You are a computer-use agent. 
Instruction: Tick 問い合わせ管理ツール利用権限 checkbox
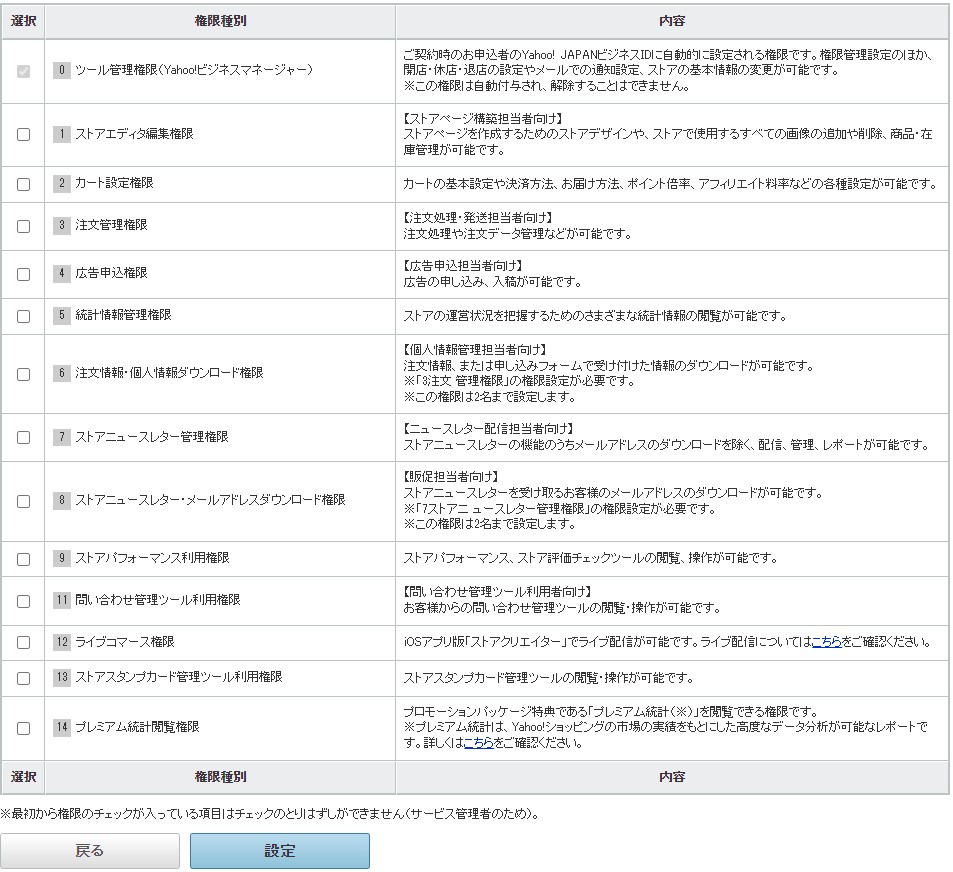tap(23, 601)
